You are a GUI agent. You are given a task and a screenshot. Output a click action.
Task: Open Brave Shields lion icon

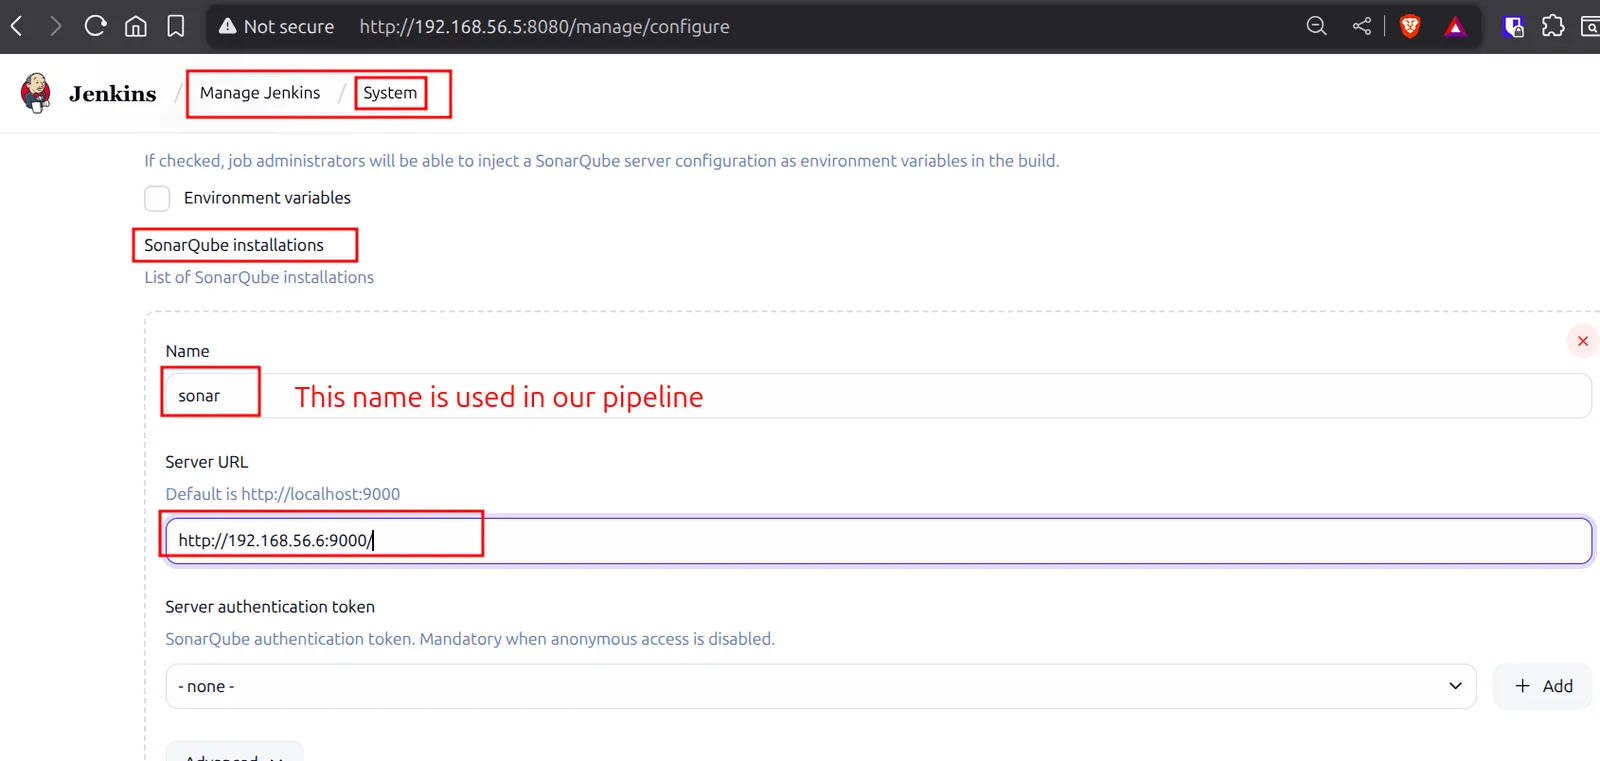(1410, 27)
